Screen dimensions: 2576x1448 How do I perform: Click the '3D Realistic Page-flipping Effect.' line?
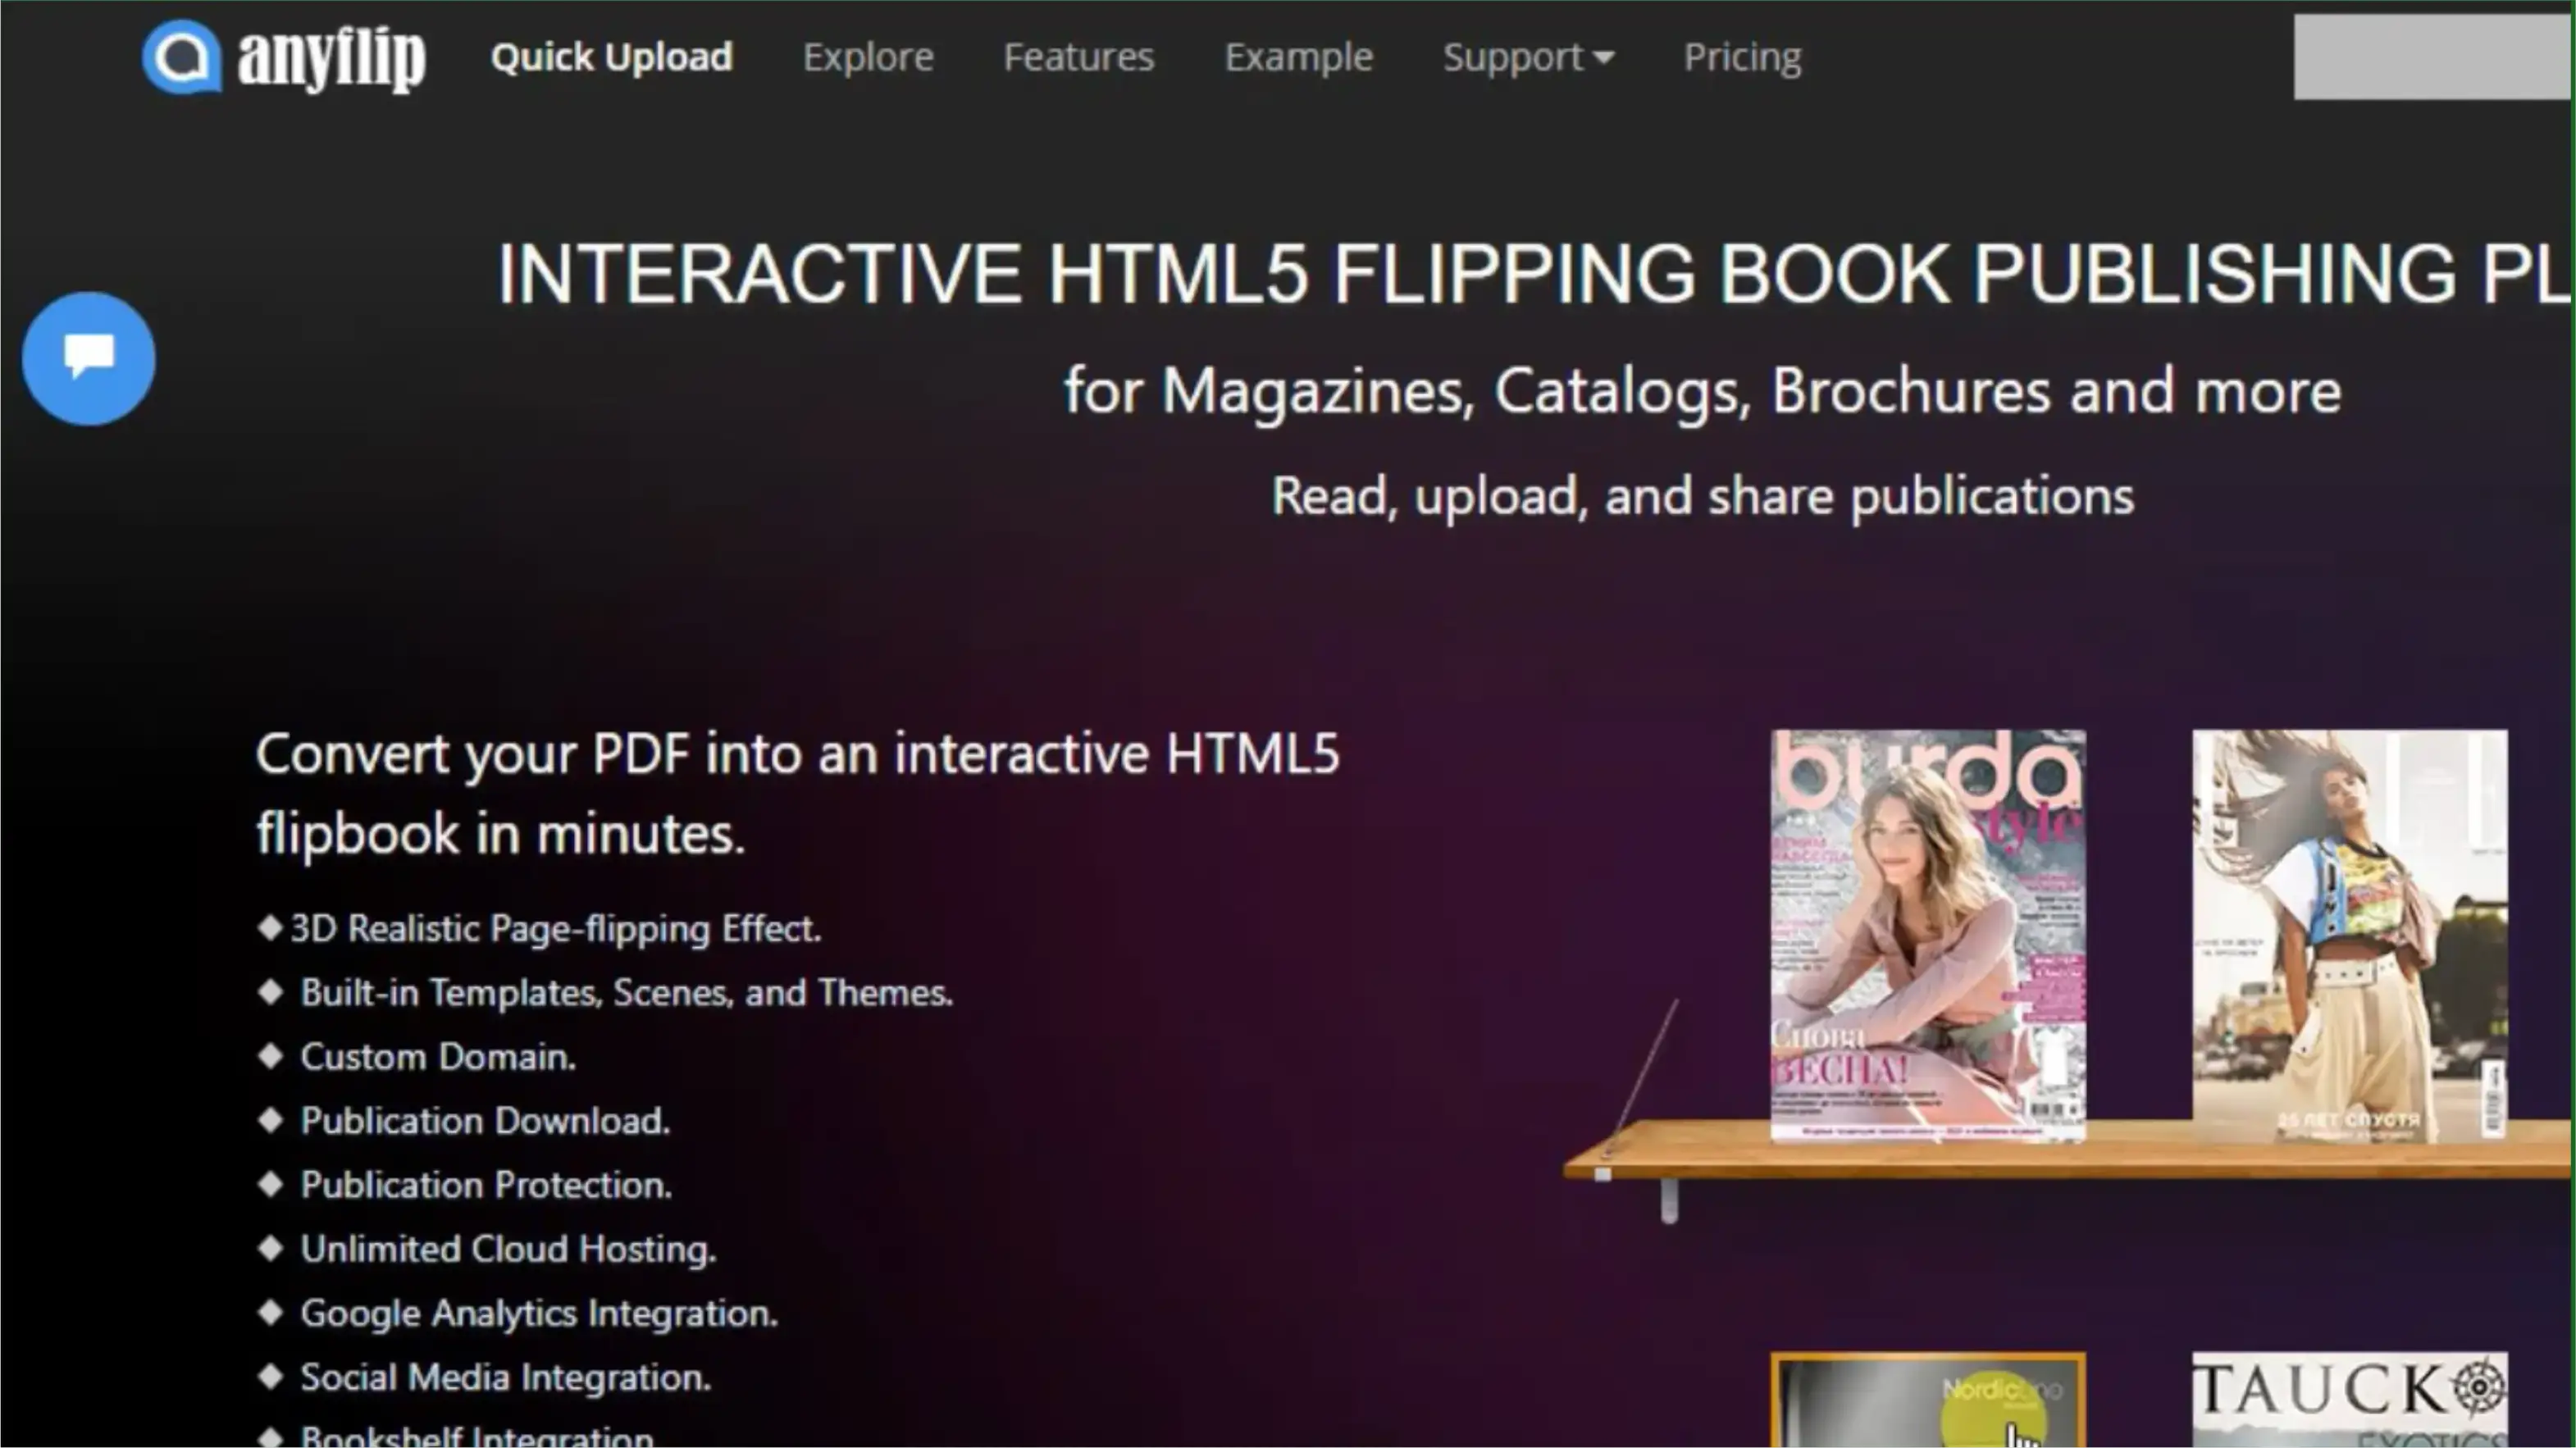(556, 929)
